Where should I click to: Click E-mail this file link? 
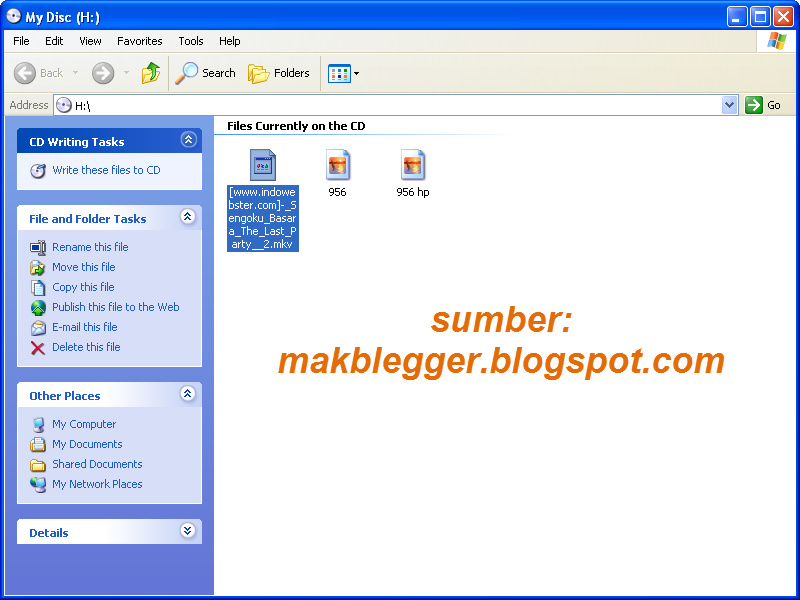[x=85, y=327]
